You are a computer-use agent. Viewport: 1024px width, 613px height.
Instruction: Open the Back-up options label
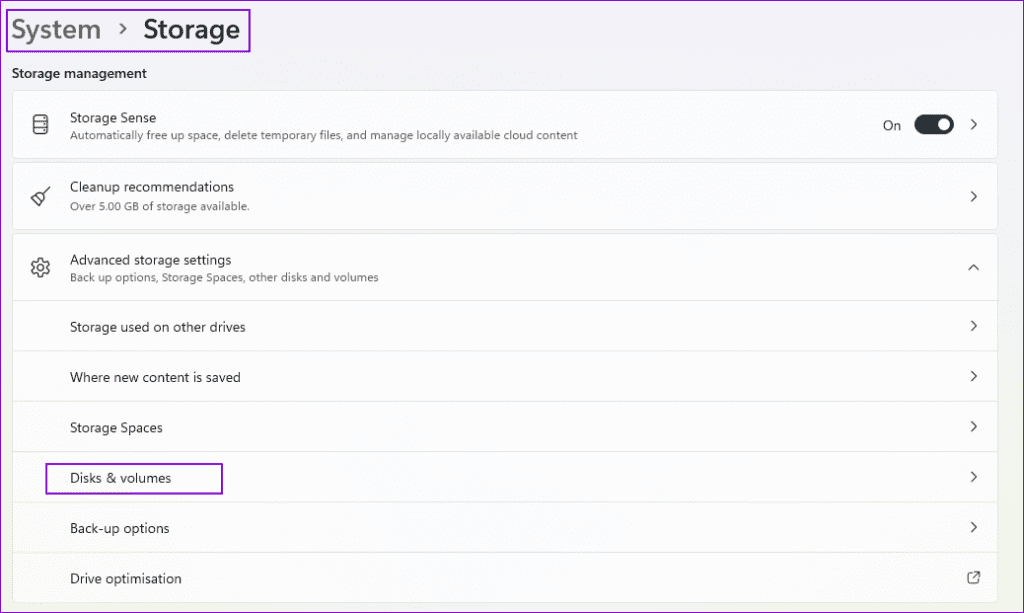click(119, 528)
